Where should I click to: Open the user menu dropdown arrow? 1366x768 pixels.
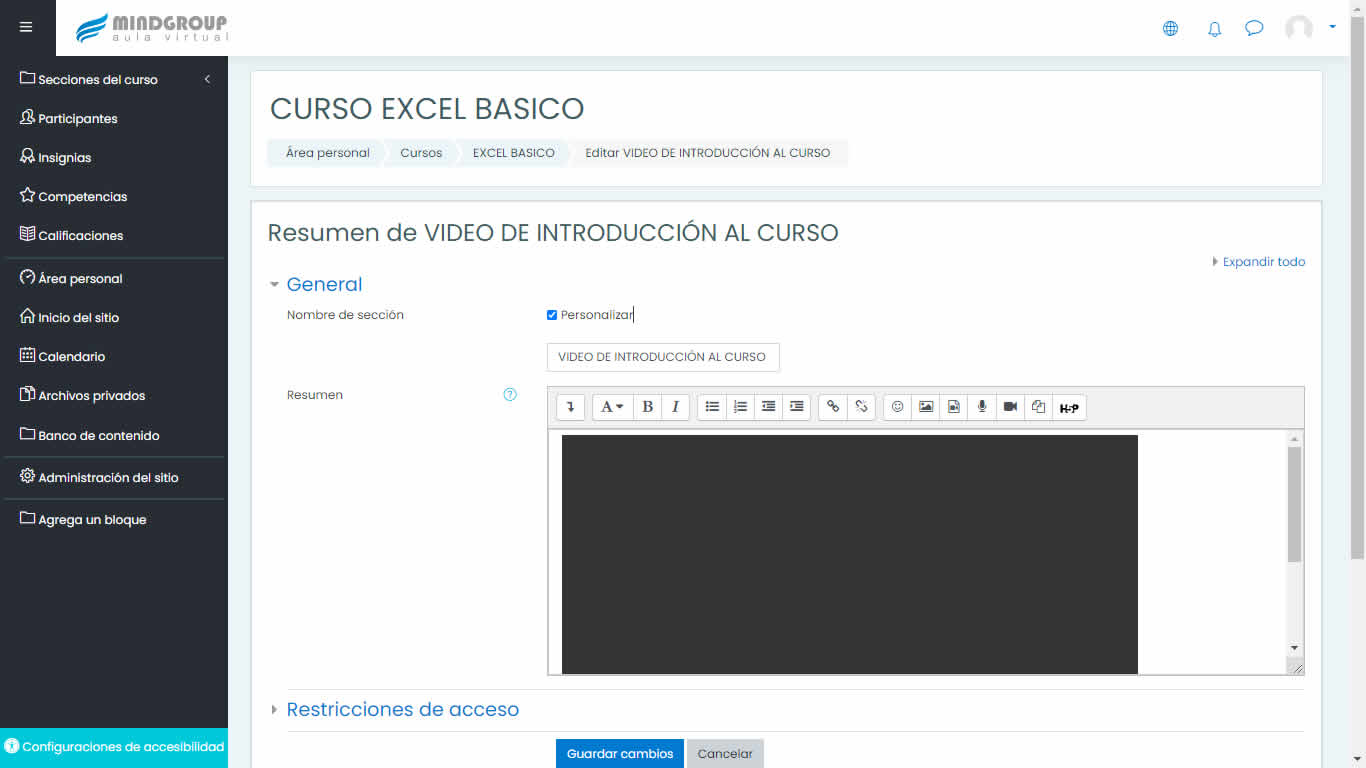(1332, 27)
